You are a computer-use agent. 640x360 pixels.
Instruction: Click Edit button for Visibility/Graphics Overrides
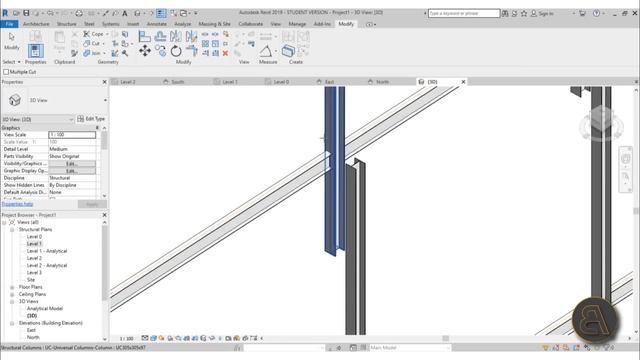[x=72, y=164]
